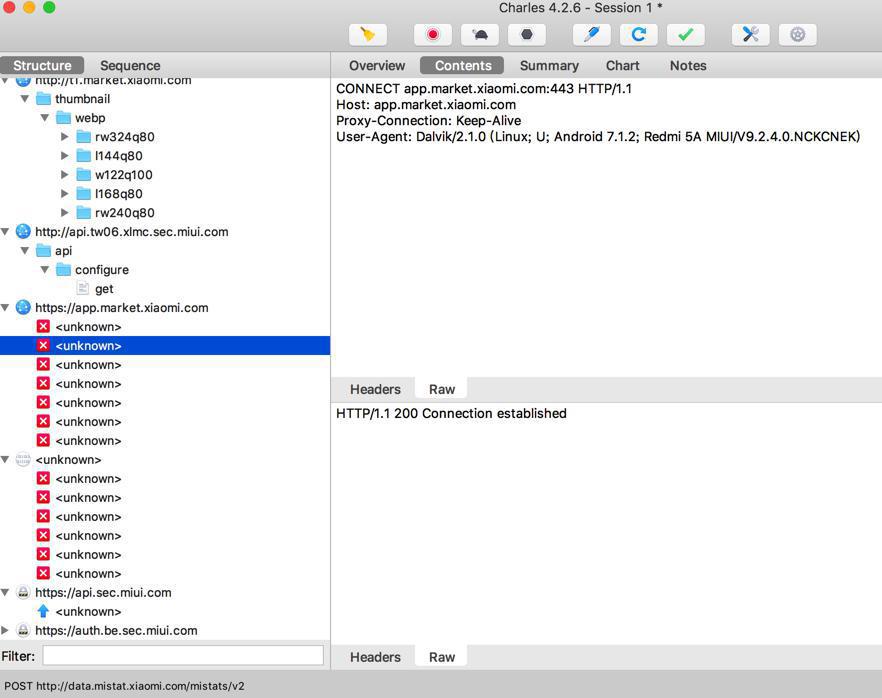Click the globe icon of app.market.xiaomi.com
Image resolution: width=882 pixels, height=698 pixels.
(x=23, y=308)
